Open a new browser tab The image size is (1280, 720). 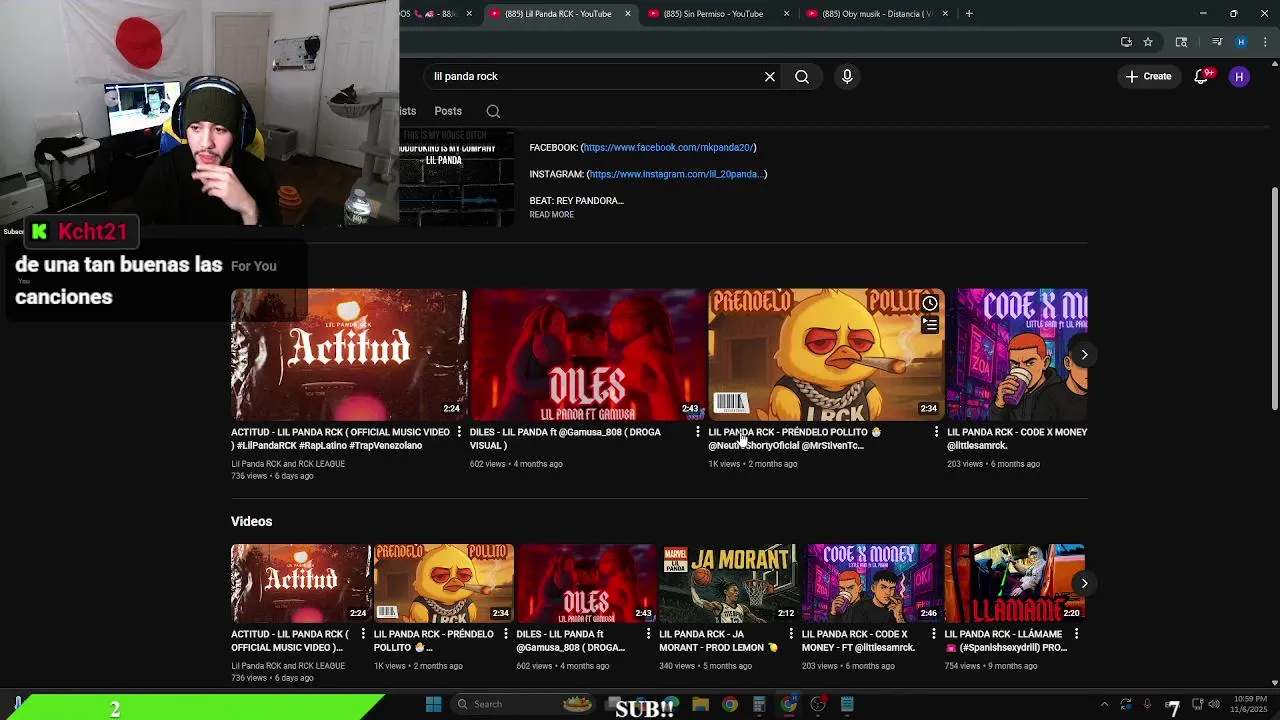coord(969,14)
